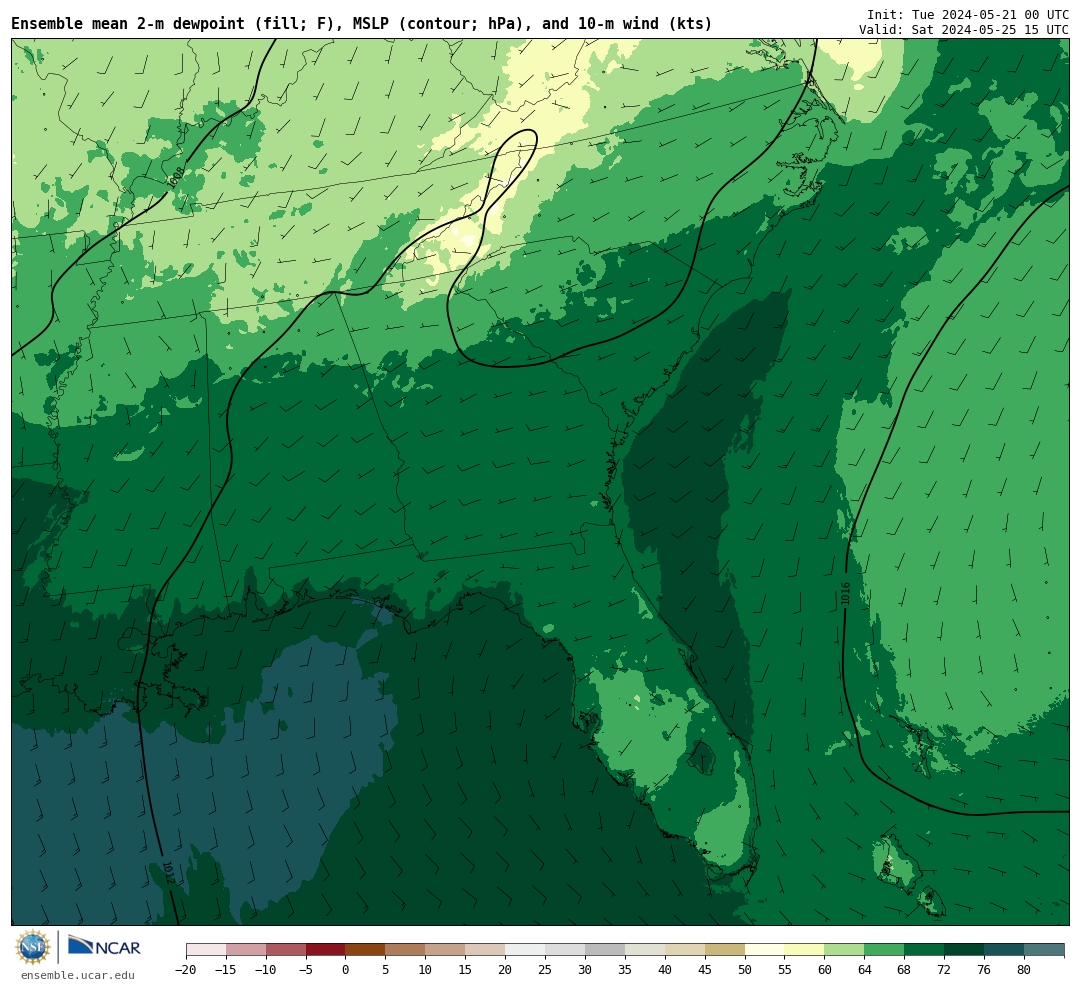Pick the near-white 20 to 25 swatch
1080x988 pixels.
click(x=526, y=950)
